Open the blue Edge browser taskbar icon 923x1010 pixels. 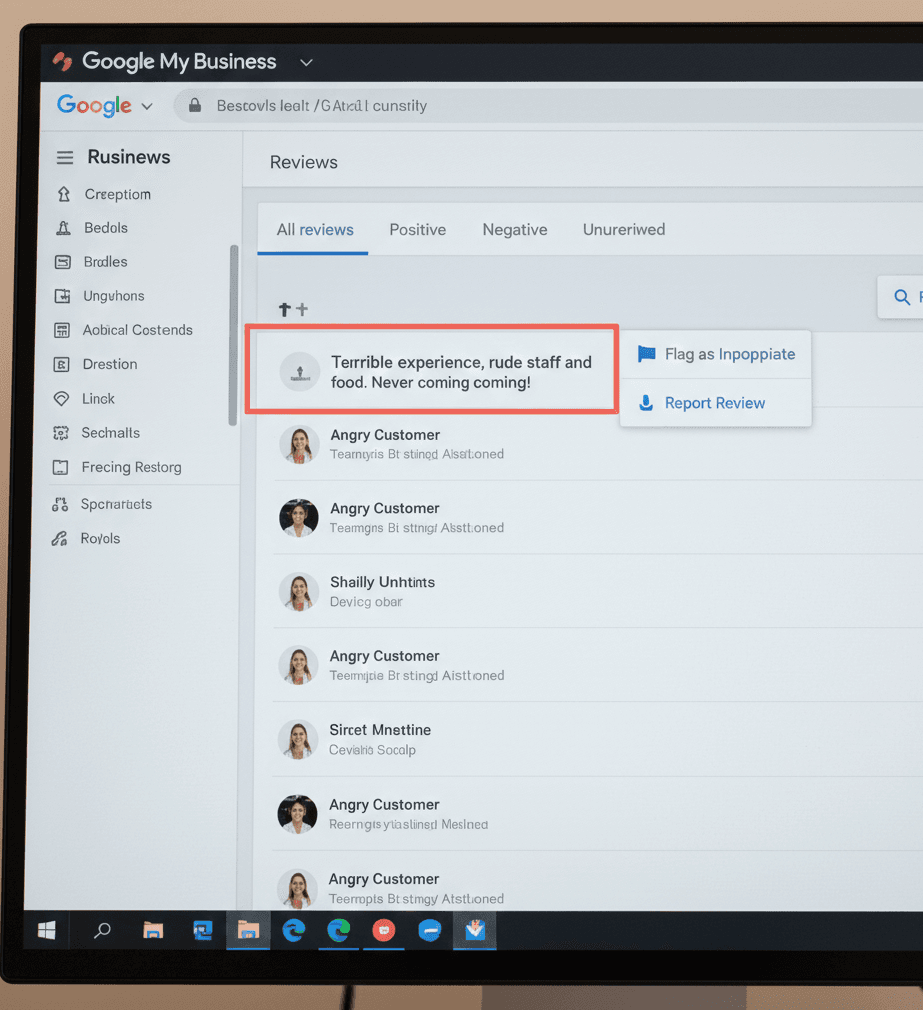tap(294, 930)
